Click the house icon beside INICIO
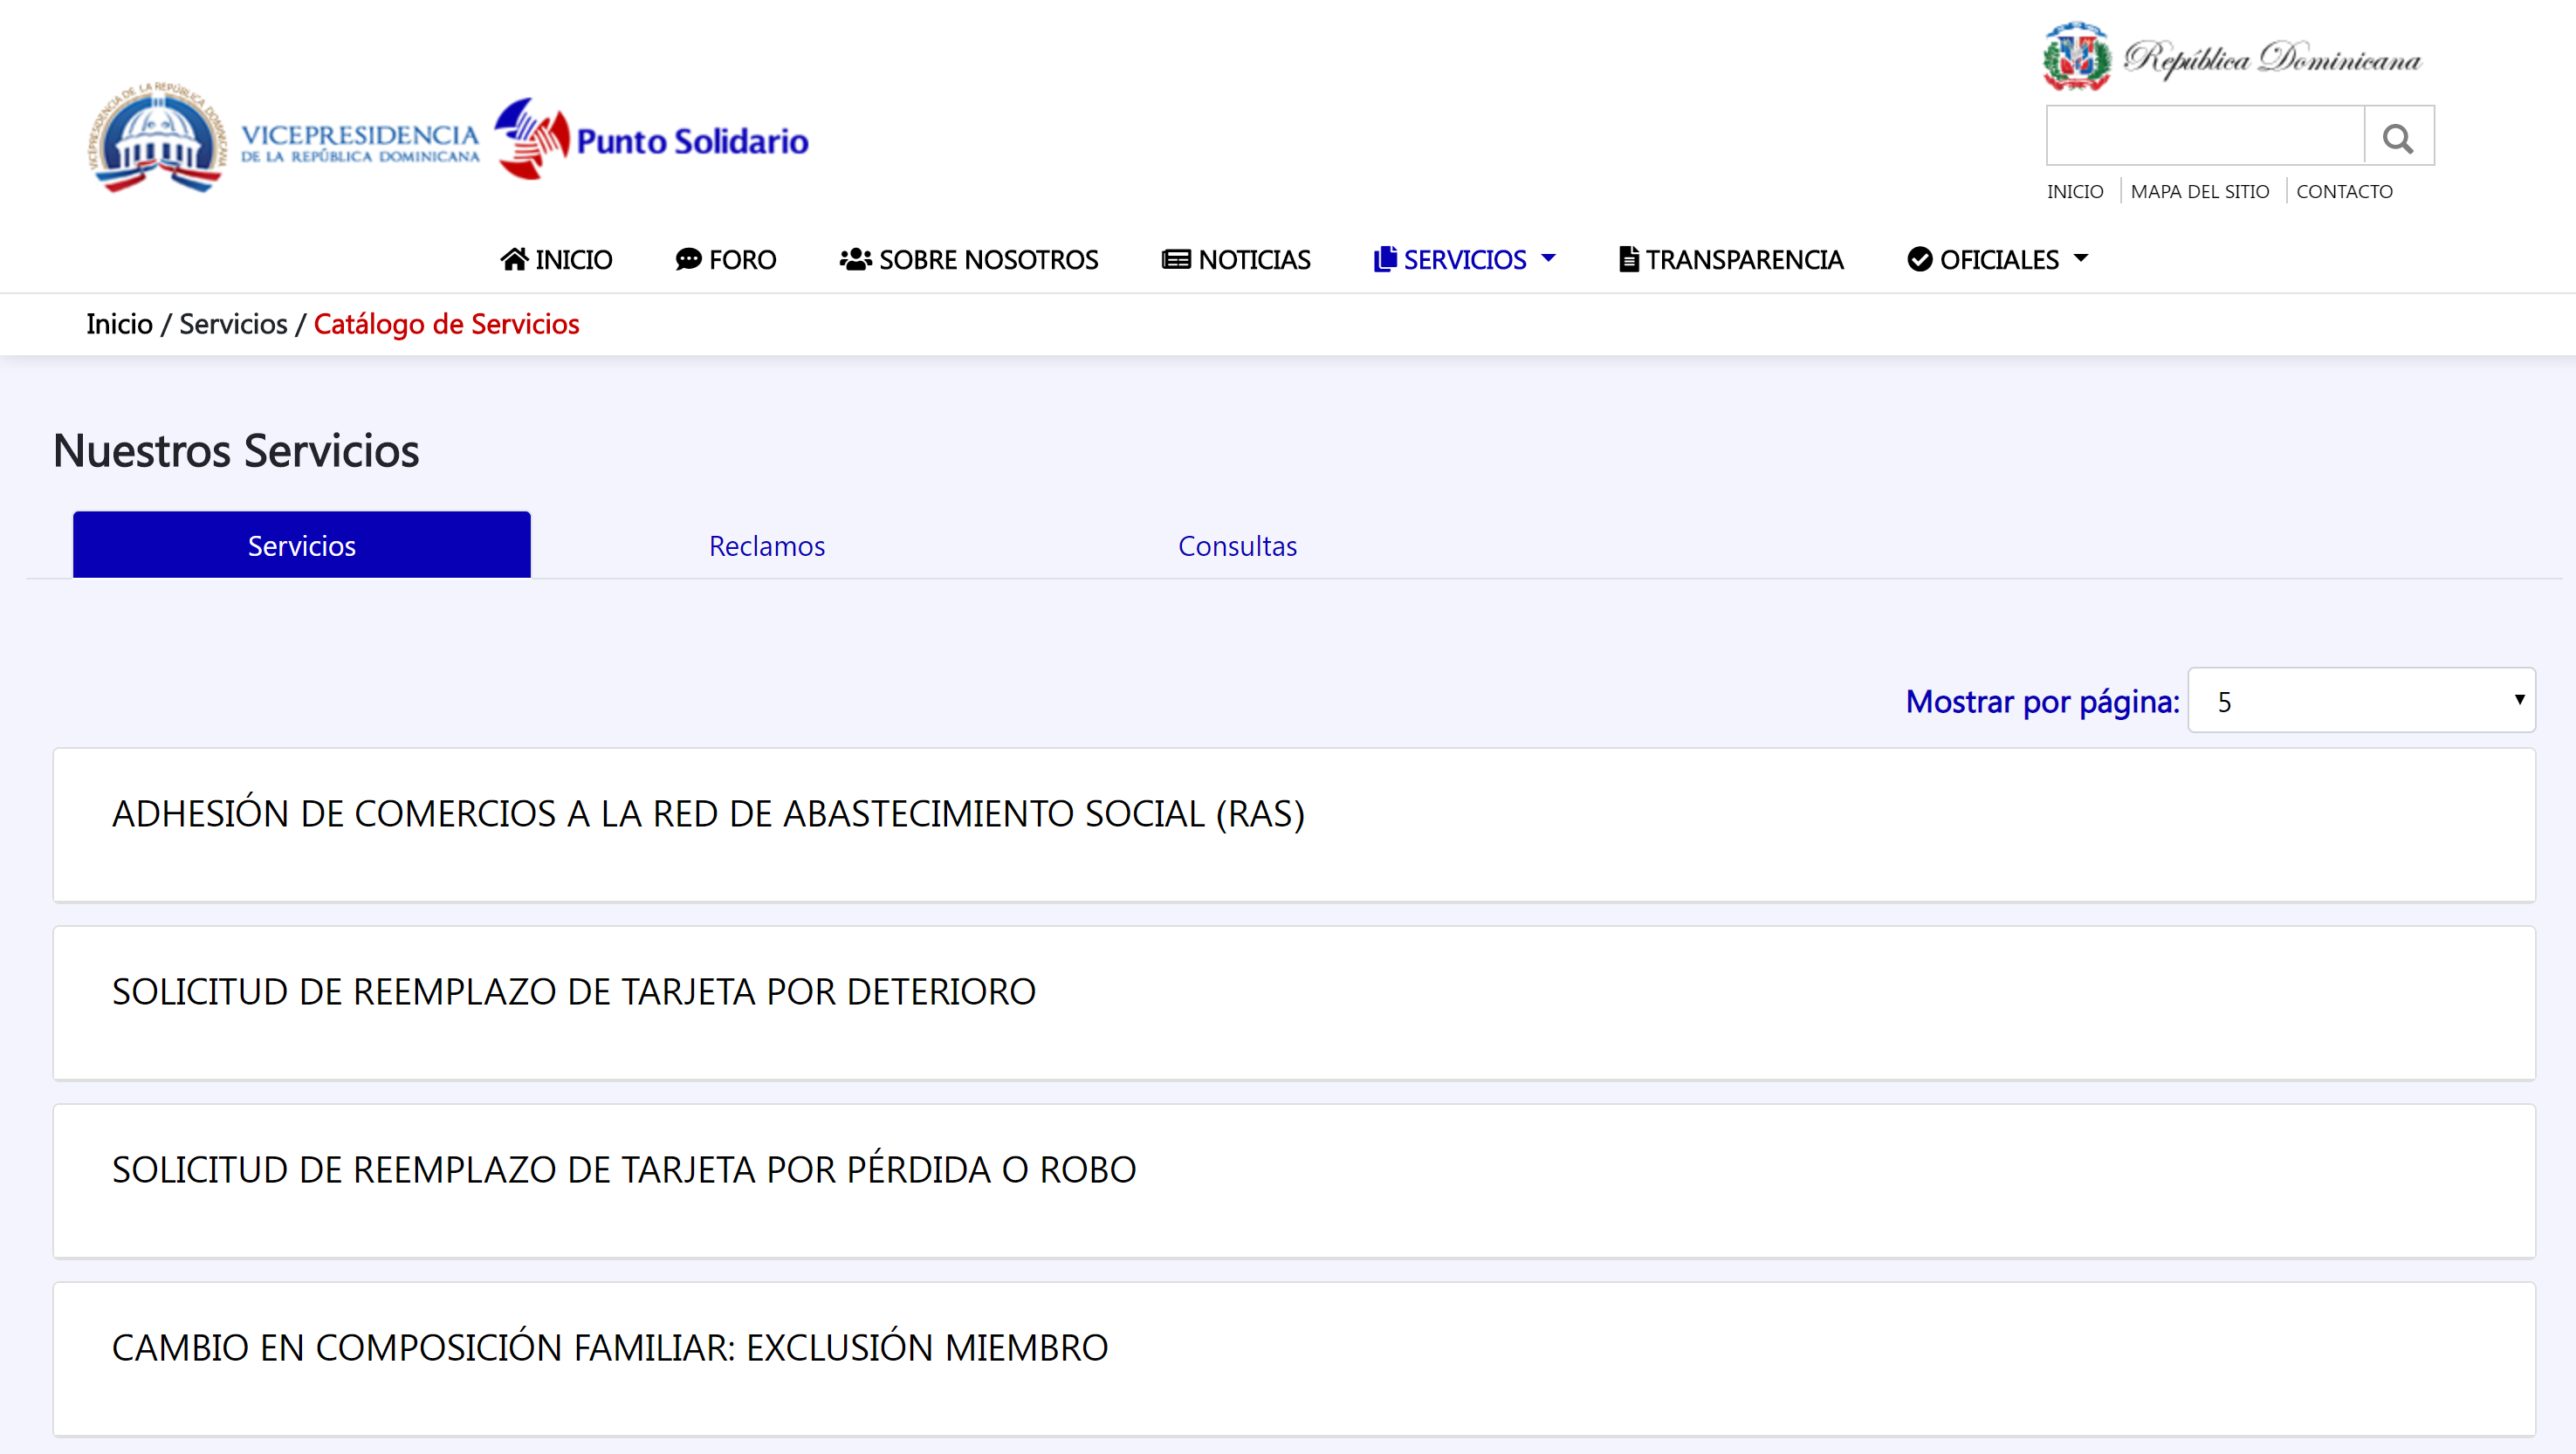 pos(514,260)
